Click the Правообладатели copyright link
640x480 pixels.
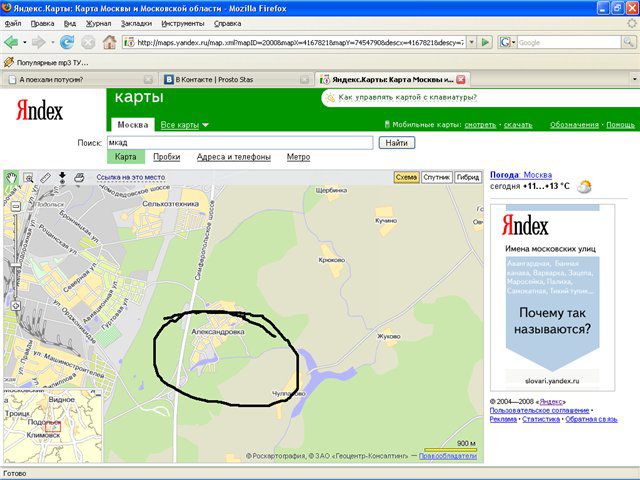point(448,456)
